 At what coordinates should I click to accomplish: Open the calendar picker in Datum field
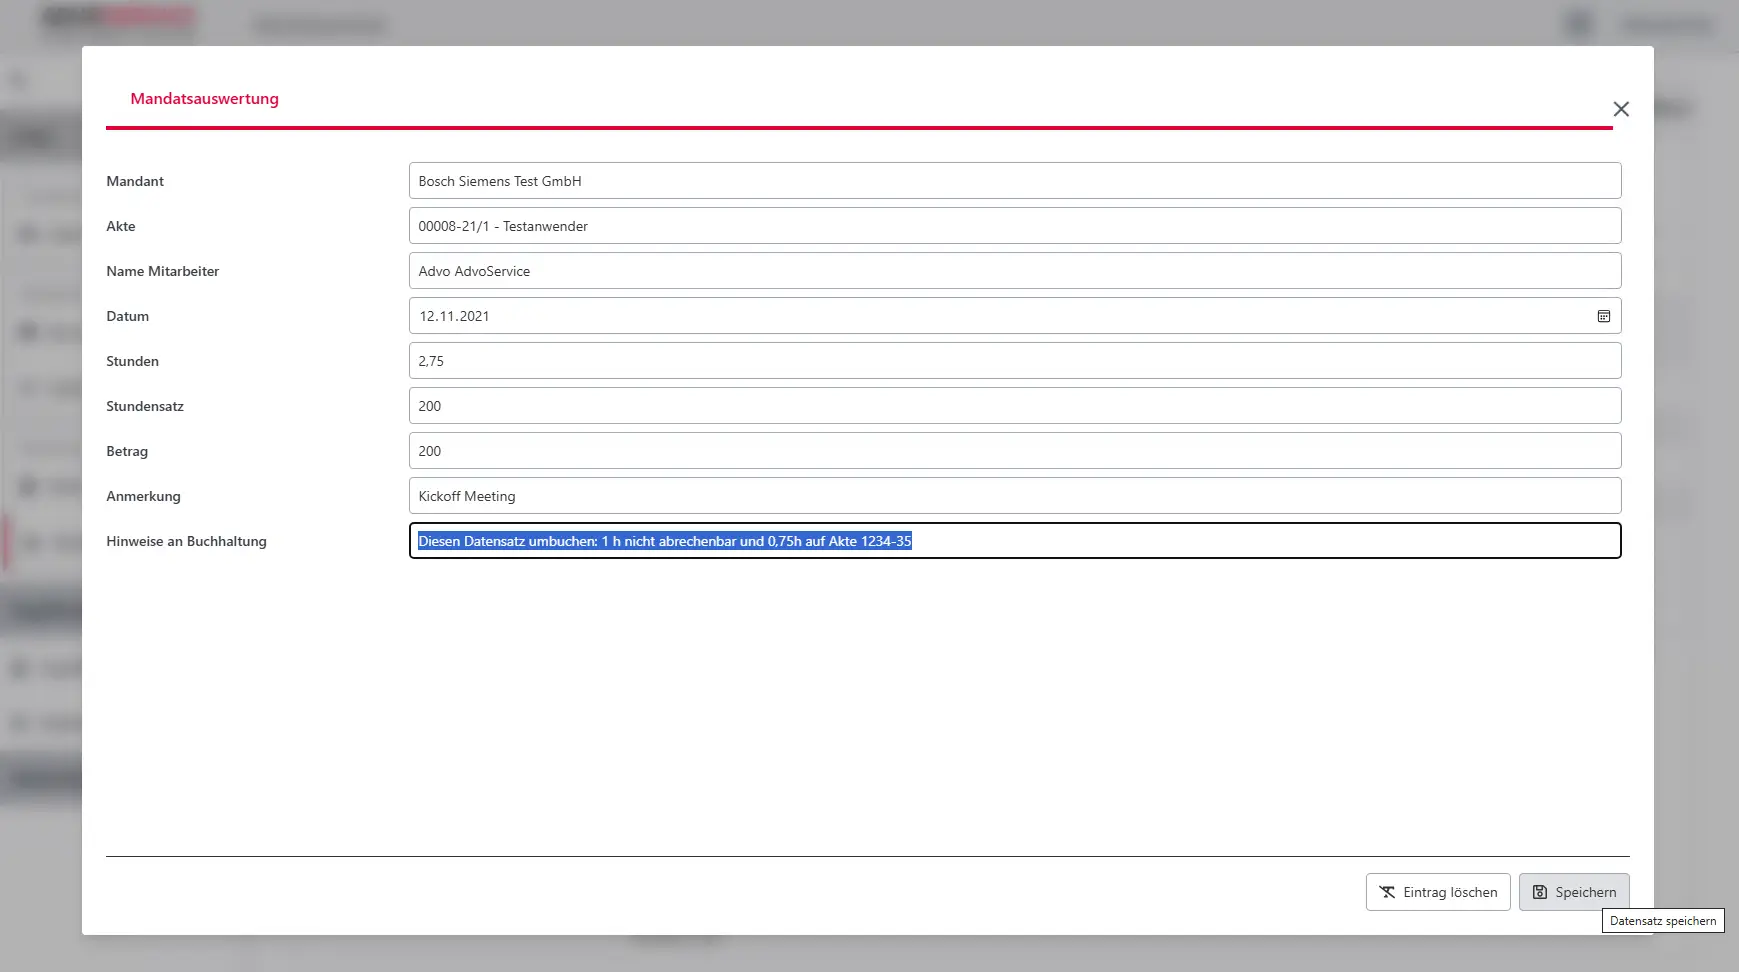[x=1603, y=316]
